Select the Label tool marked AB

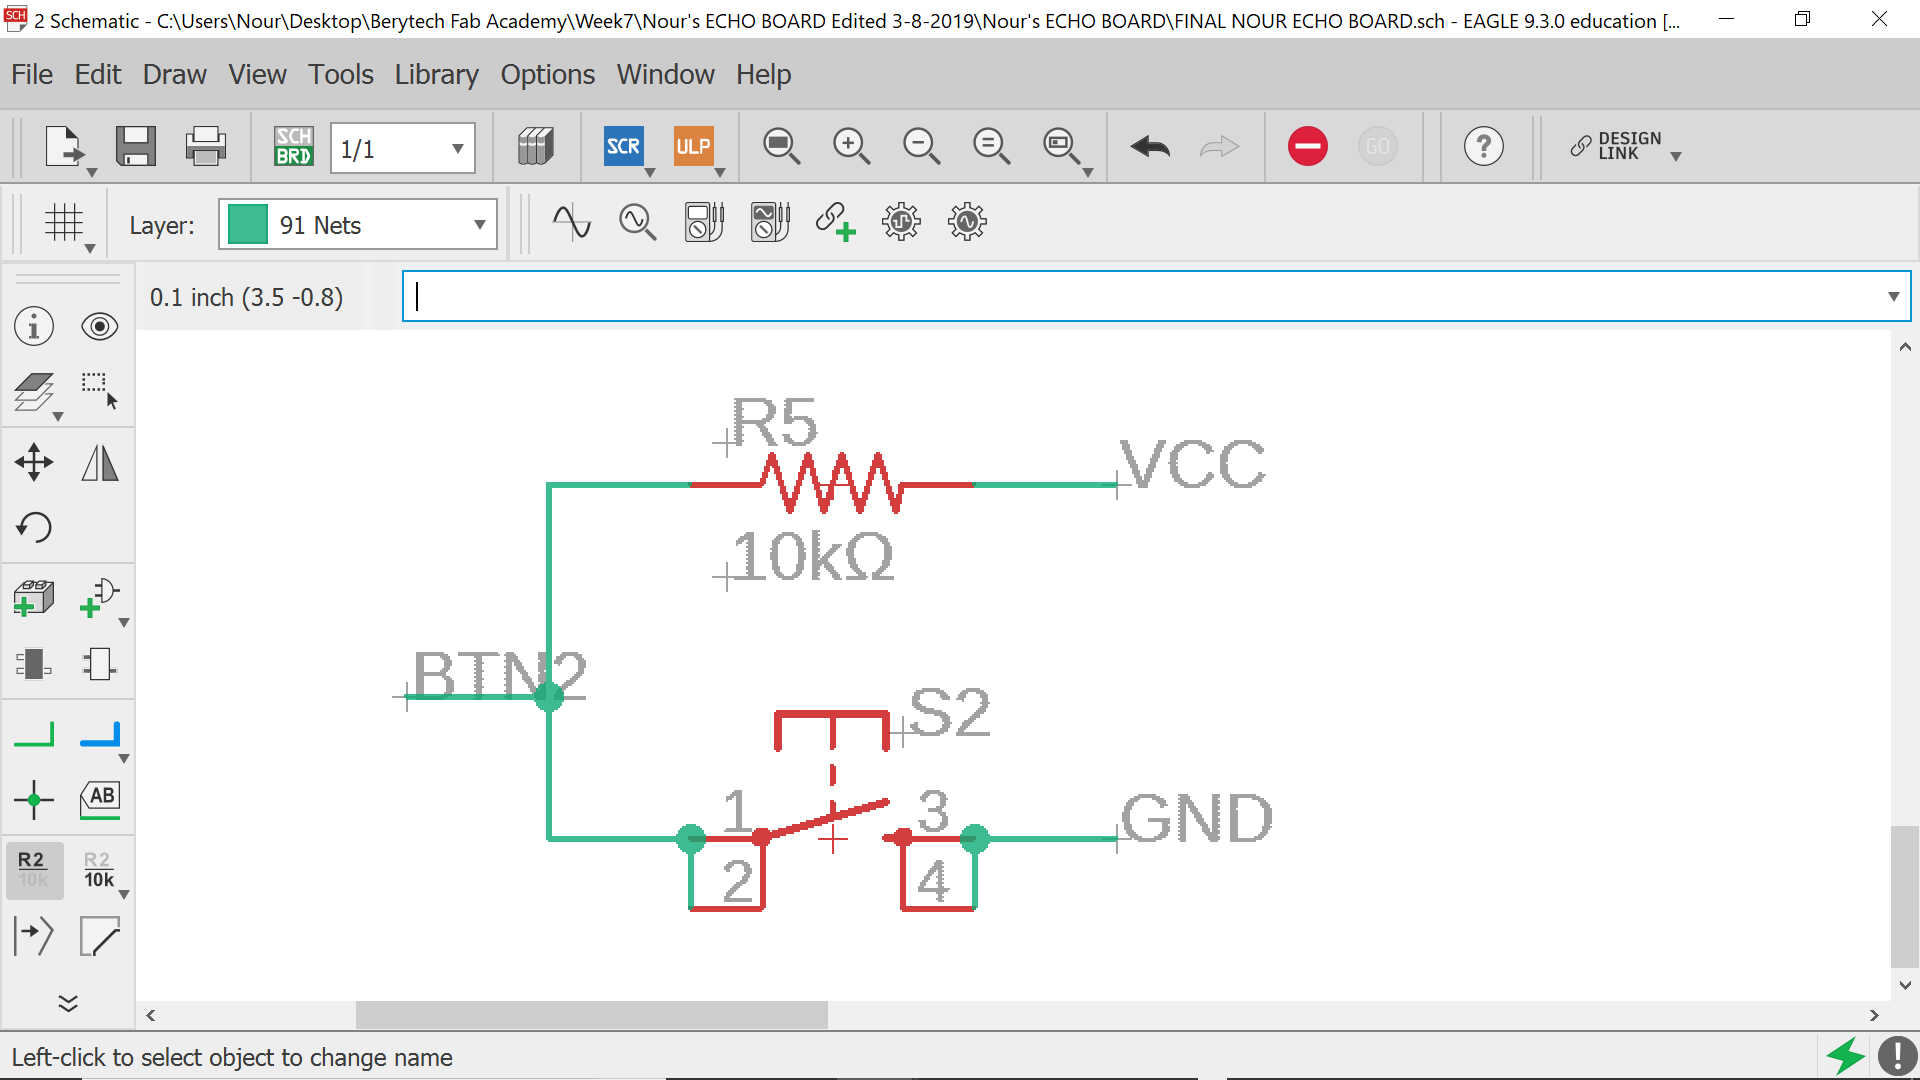click(100, 799)
